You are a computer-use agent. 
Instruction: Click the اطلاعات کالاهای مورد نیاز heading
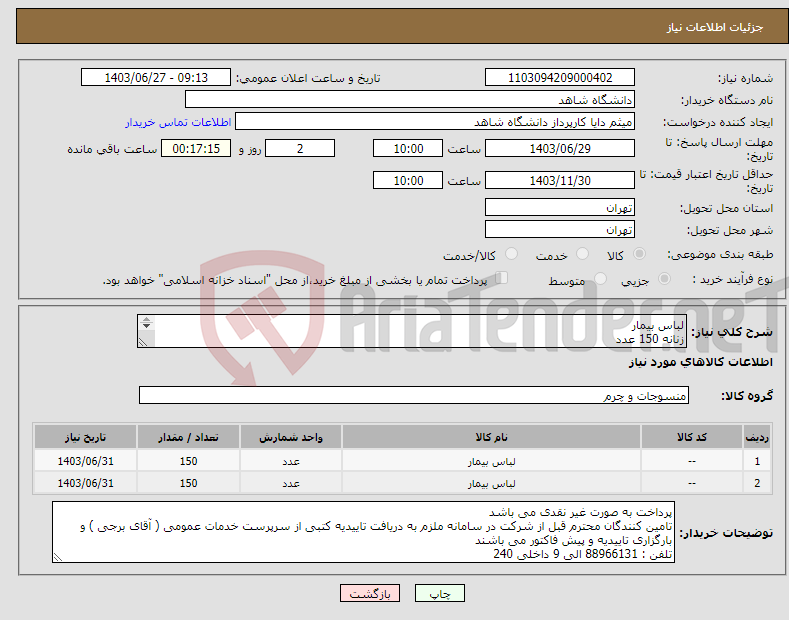coord(700,362)
